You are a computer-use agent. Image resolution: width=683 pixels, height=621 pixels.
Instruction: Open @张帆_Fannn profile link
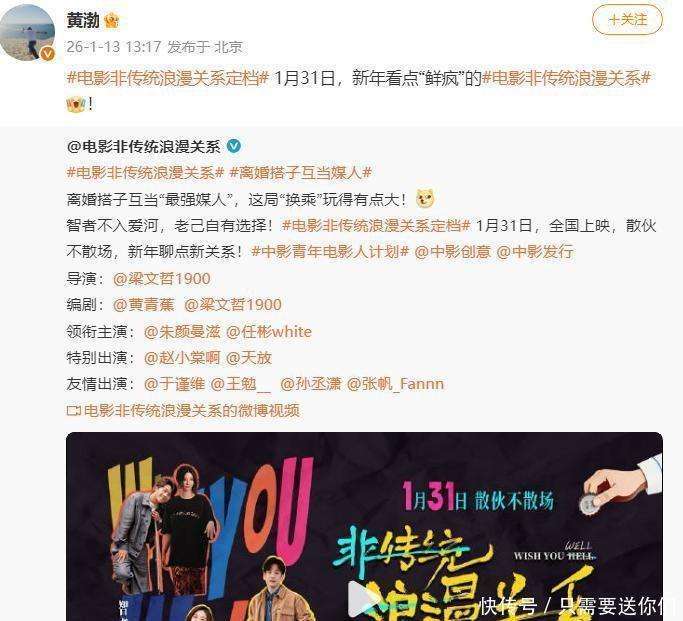pos(396,384)
